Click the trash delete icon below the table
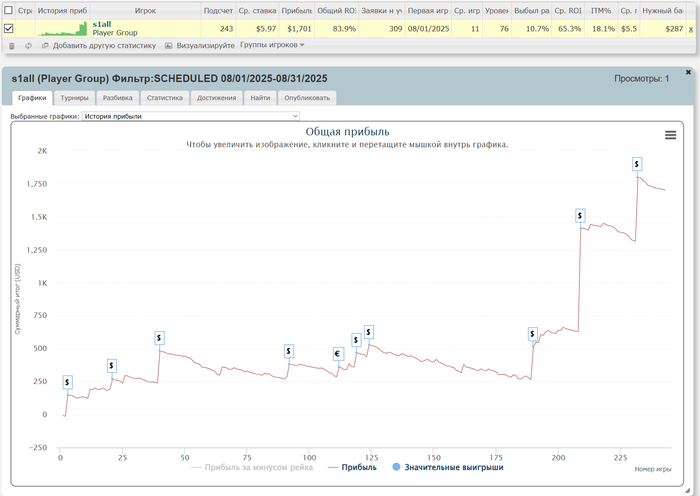This screenshot has width=700, height=496. (x=12, y=46)
